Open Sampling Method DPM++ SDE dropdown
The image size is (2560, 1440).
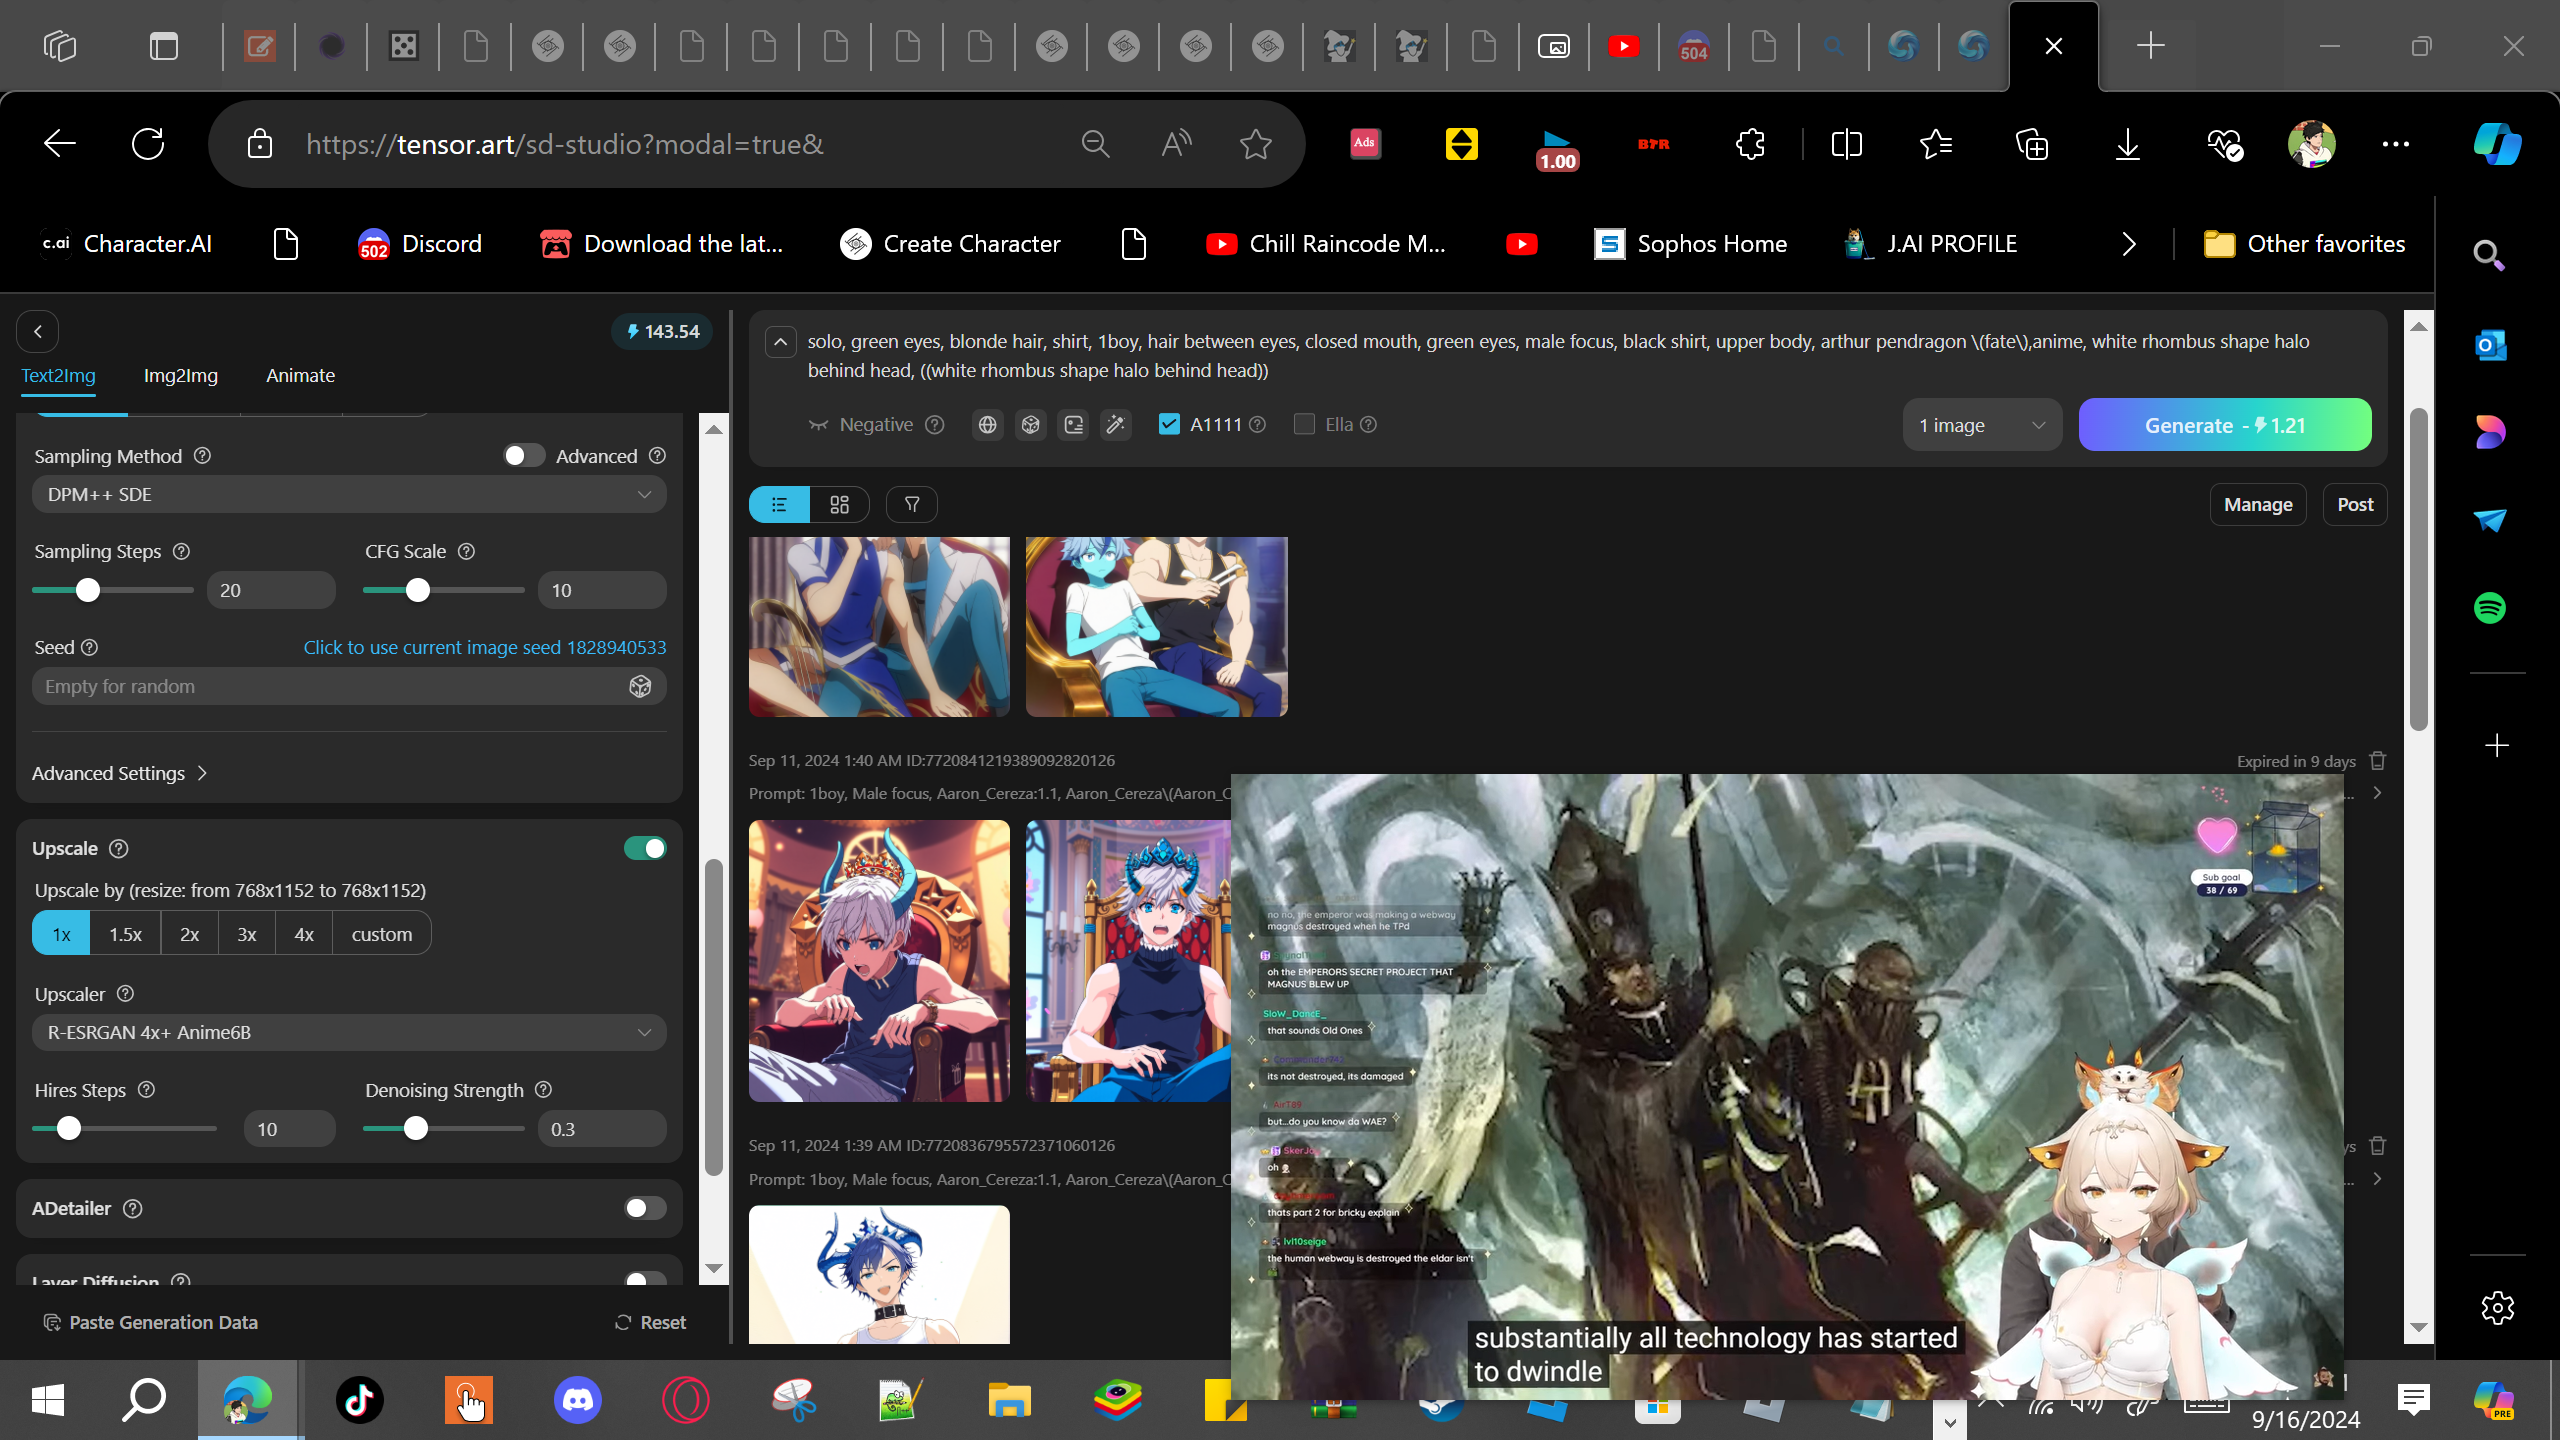coord(349,494)
